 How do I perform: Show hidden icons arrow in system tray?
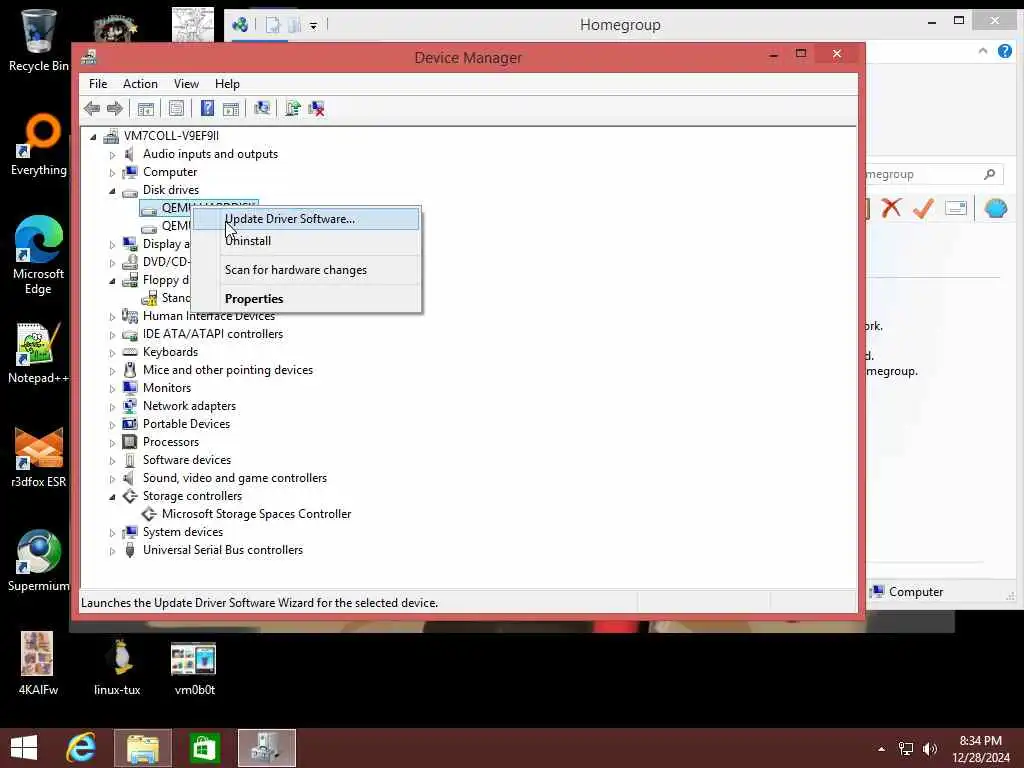pos(882,749)
